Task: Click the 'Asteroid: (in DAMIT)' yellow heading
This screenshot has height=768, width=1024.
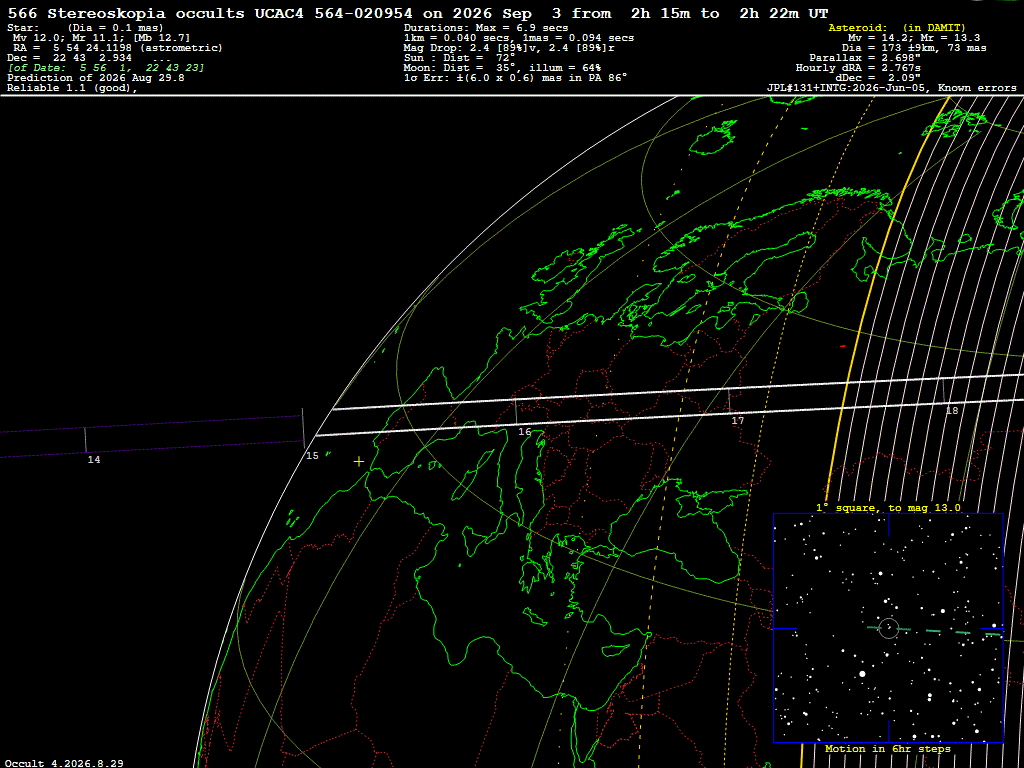Action: pos(897,27)
